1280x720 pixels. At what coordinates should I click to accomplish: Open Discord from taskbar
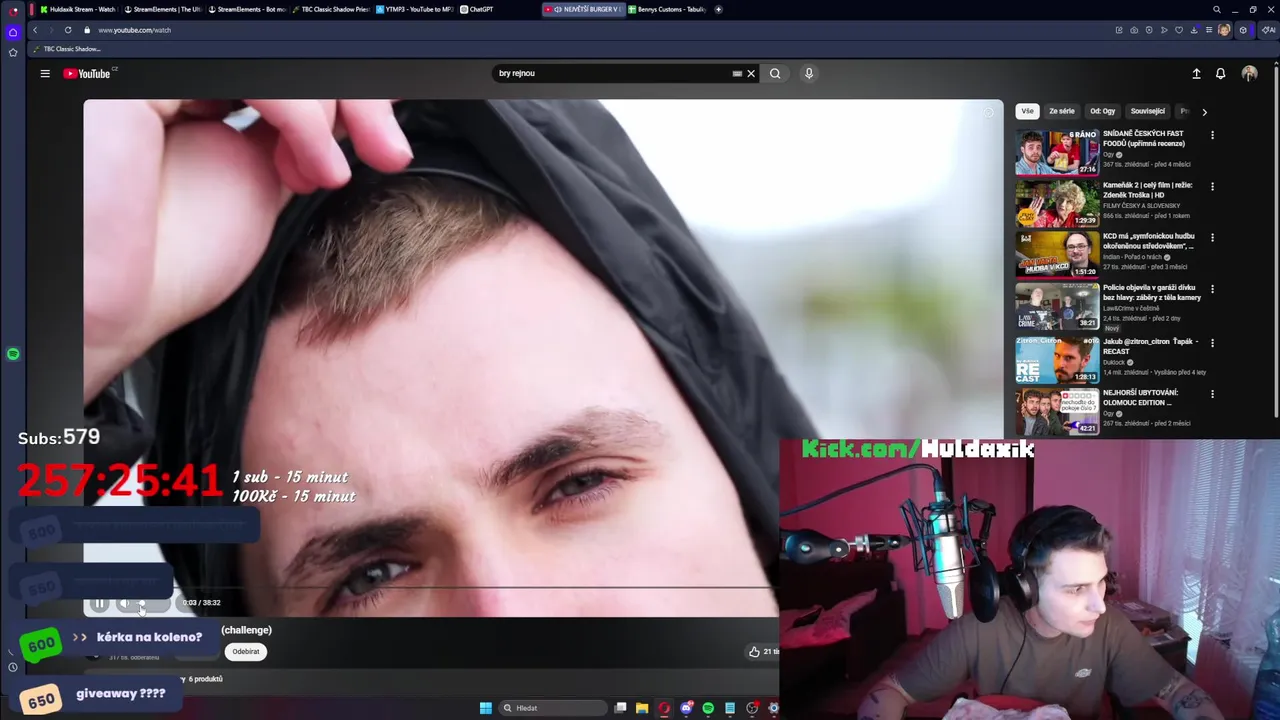686,708
